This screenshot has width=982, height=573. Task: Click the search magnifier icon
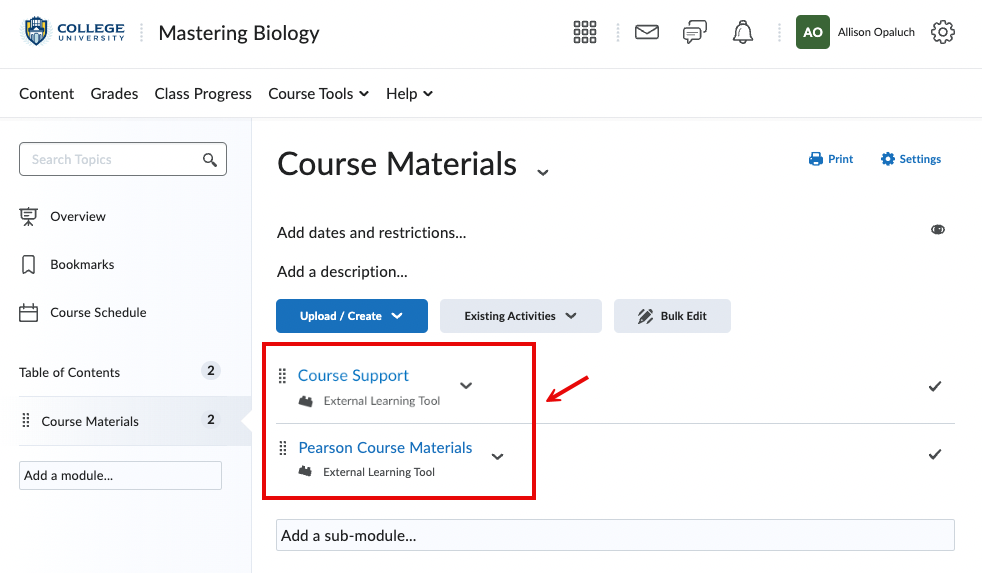pos(210,160)
